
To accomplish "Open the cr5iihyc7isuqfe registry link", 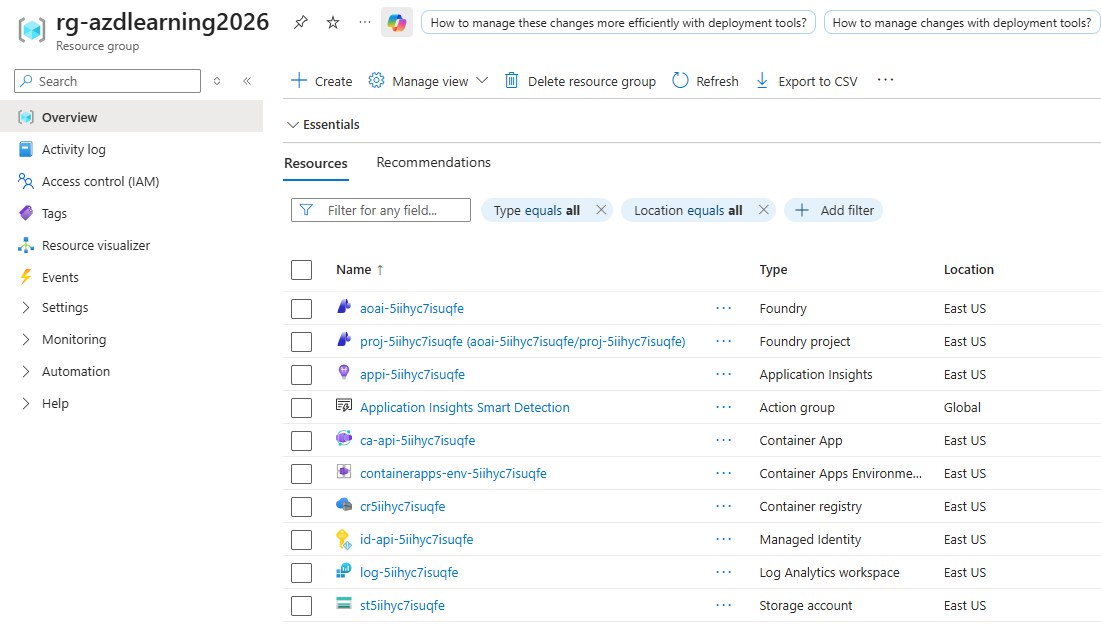I will (x=402, y=506).
